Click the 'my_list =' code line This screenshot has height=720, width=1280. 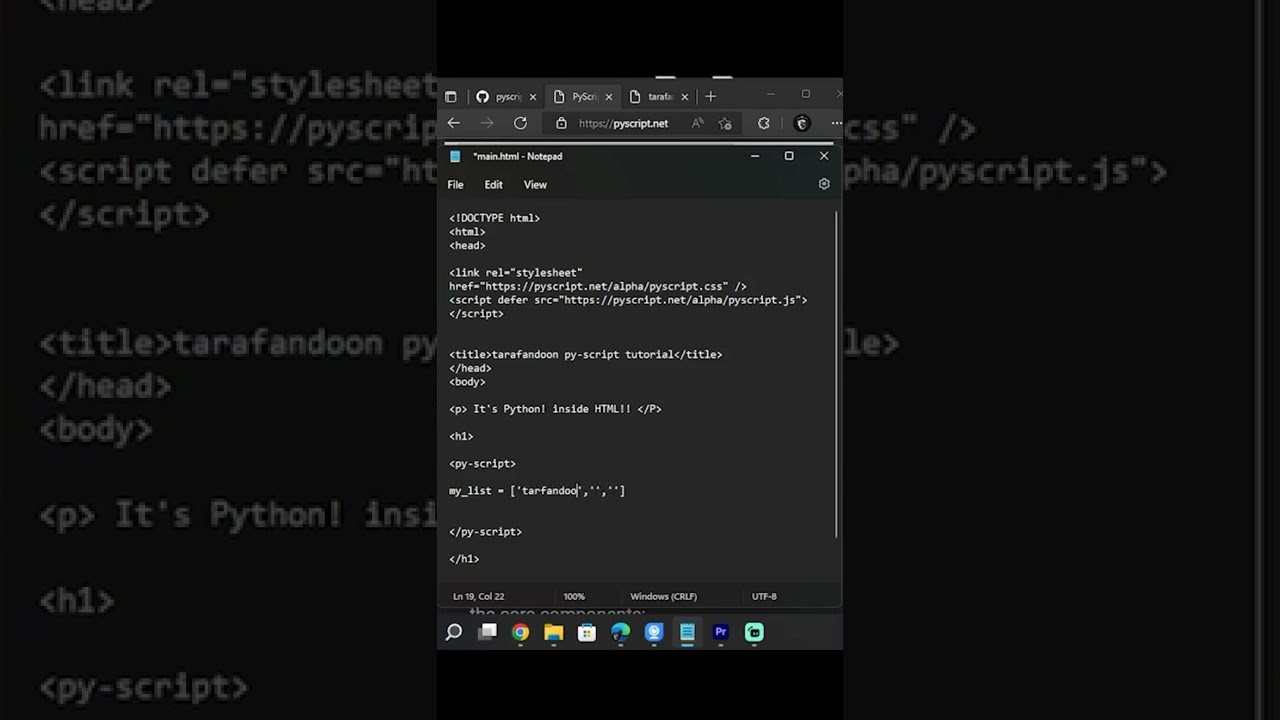(537, 490)
